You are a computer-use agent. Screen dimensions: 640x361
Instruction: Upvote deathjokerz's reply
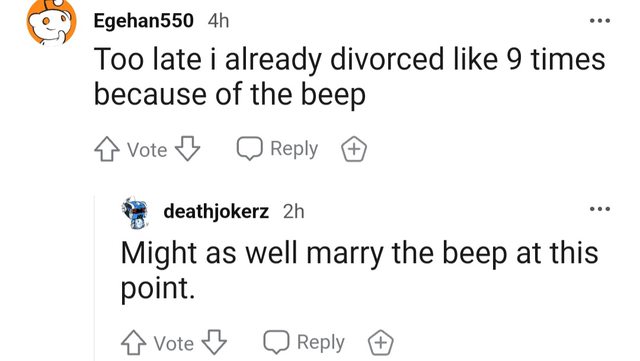point(133,342)
